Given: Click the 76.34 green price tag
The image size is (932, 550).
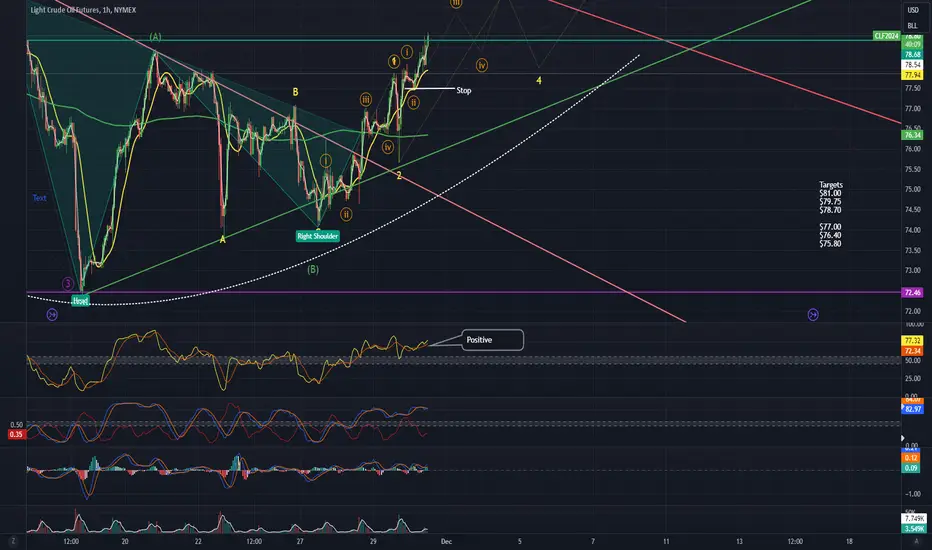Looking at the screenshot, I should click(912, 135).
